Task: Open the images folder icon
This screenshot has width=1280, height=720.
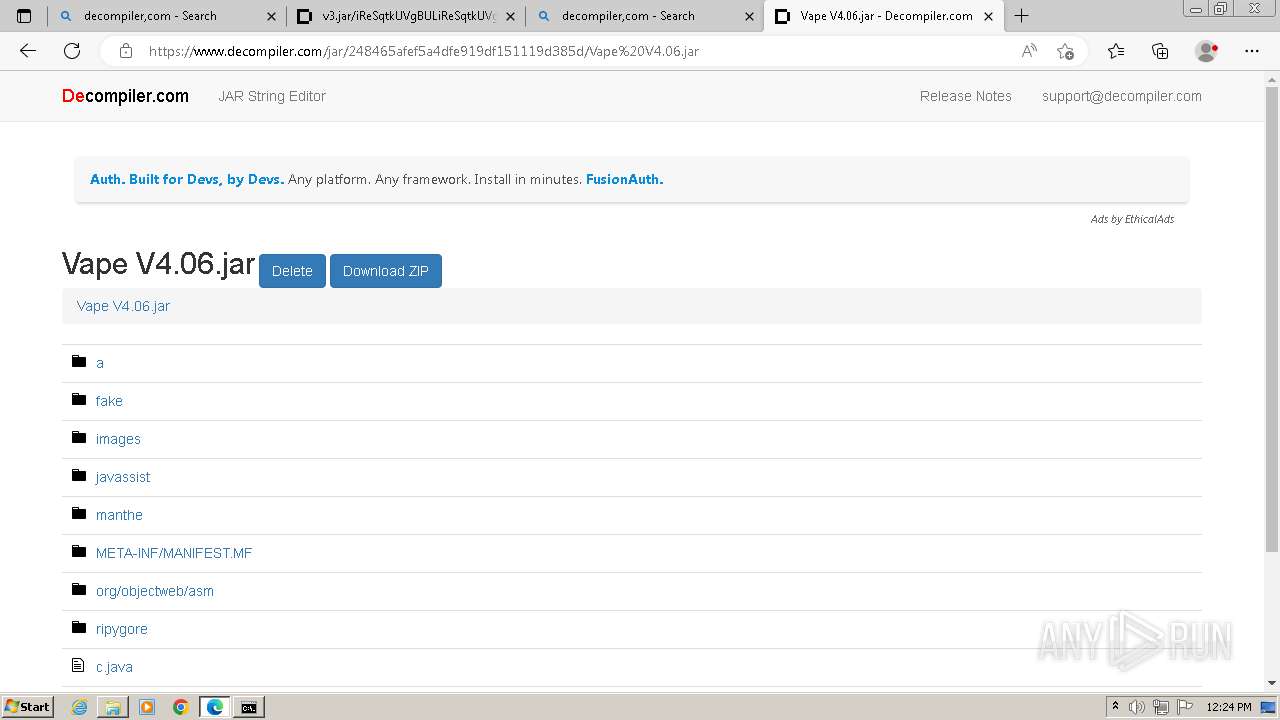Action: (x=79, y=437)
